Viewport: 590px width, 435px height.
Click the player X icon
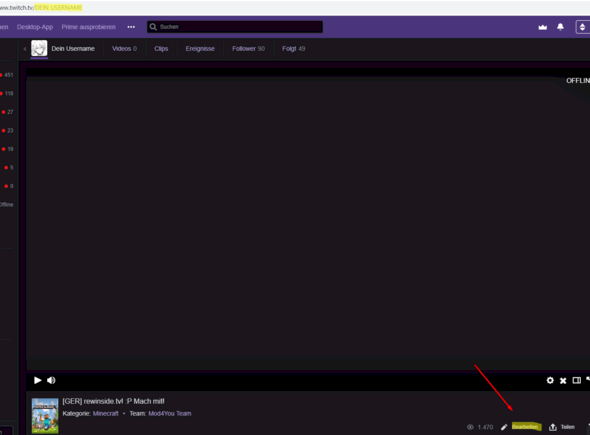[x=563, y=381]
